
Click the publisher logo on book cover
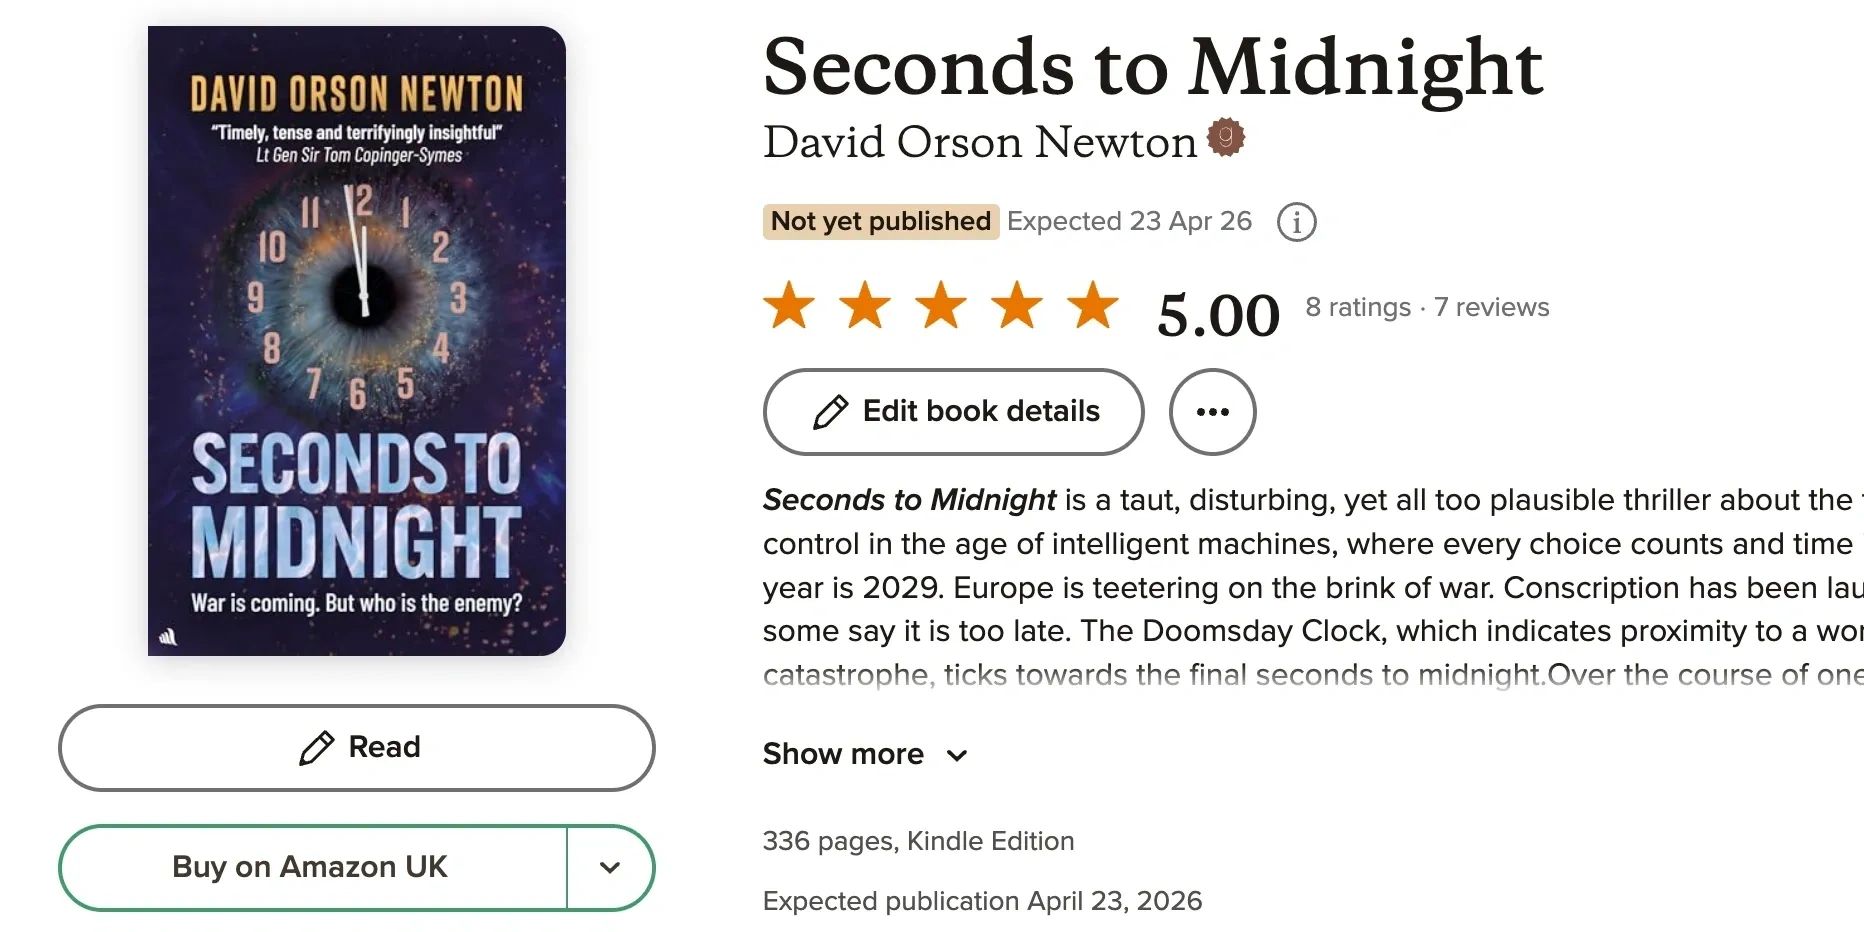(168, 637)
